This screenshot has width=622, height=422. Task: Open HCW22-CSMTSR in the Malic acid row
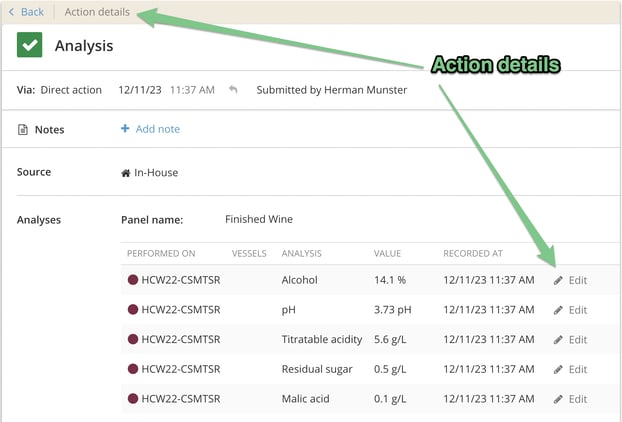click(x=181, y=399)
